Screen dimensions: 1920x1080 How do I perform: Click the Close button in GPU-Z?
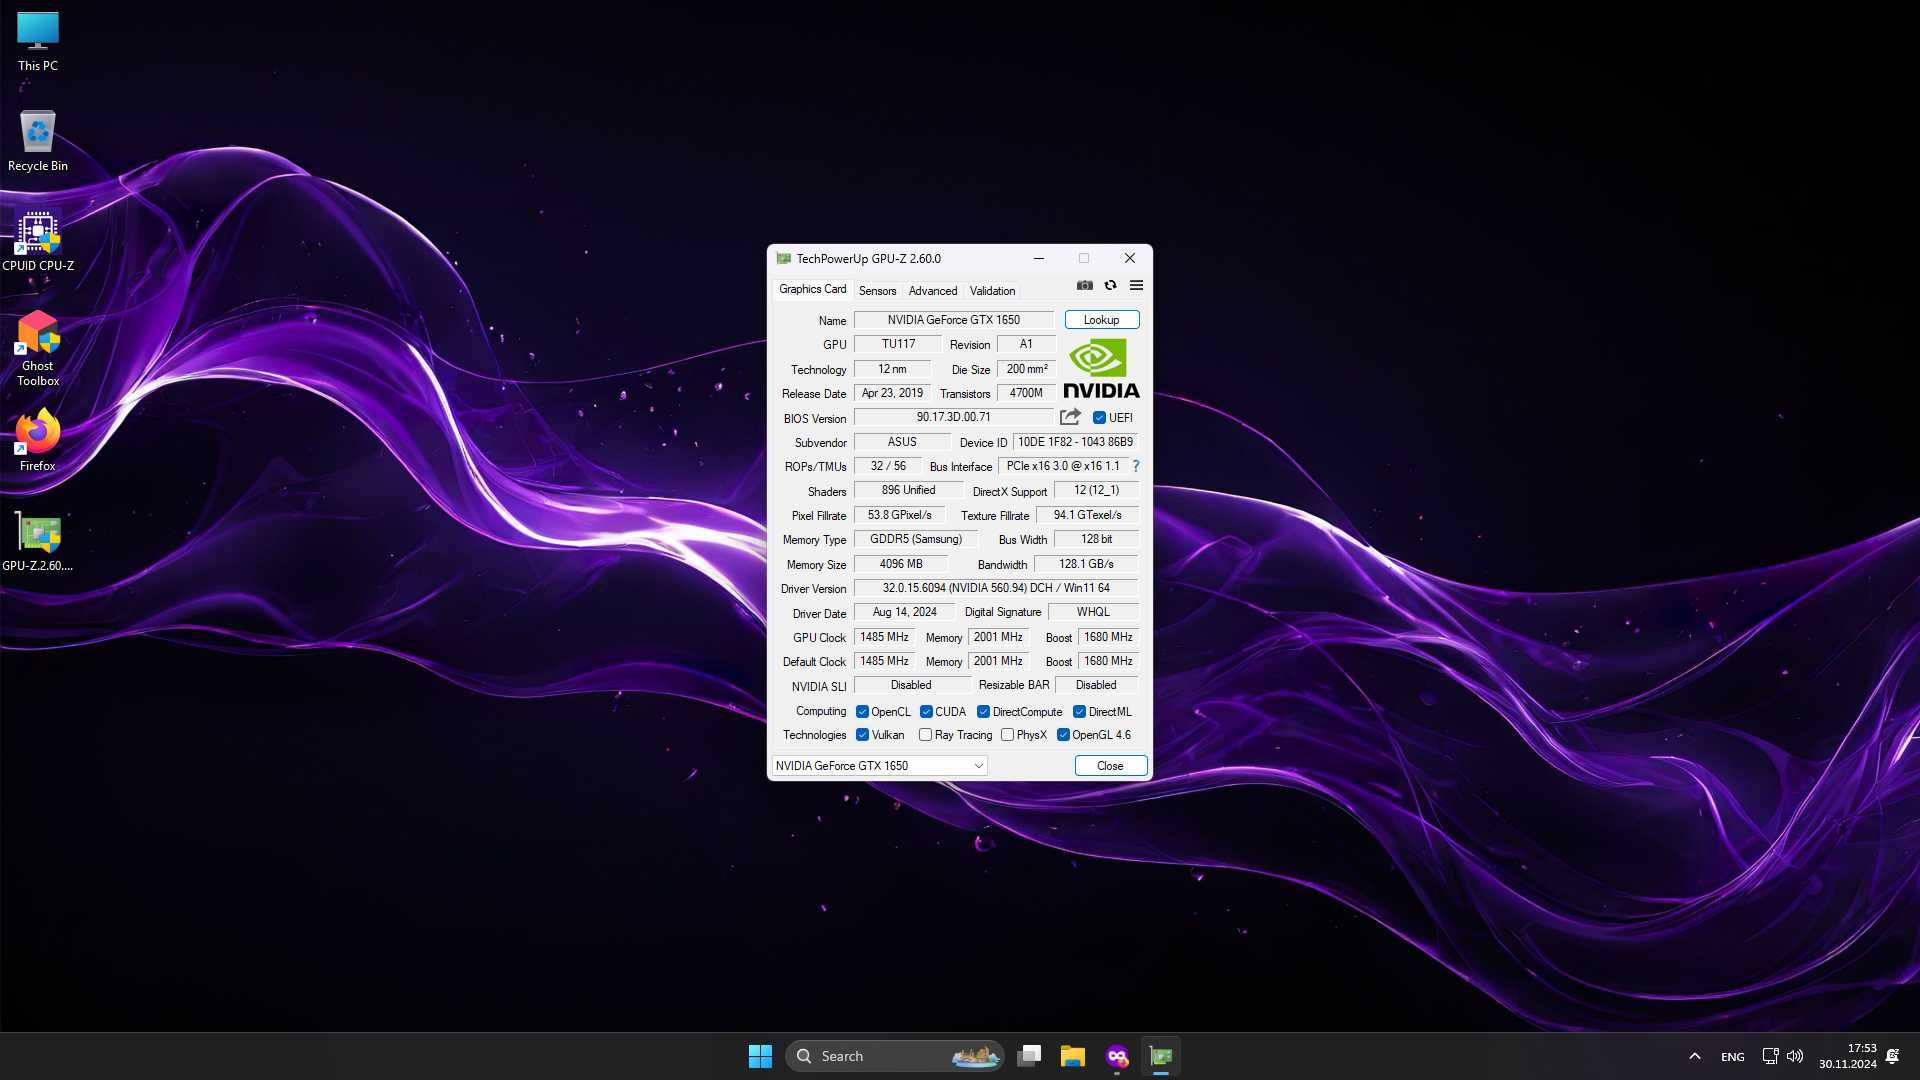1110,766
